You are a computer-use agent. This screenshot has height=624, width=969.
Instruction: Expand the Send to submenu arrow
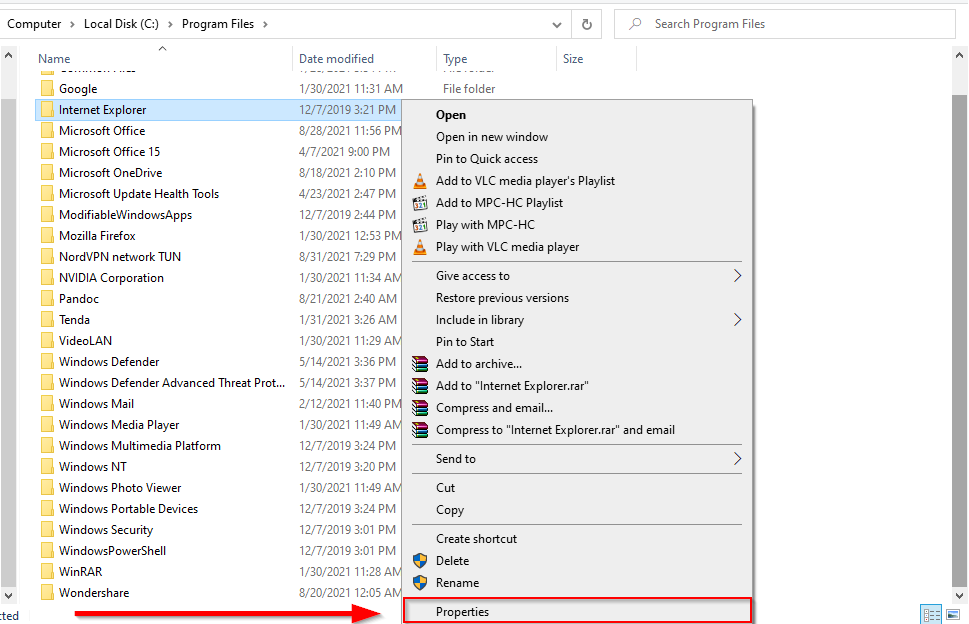pos(737,458)
